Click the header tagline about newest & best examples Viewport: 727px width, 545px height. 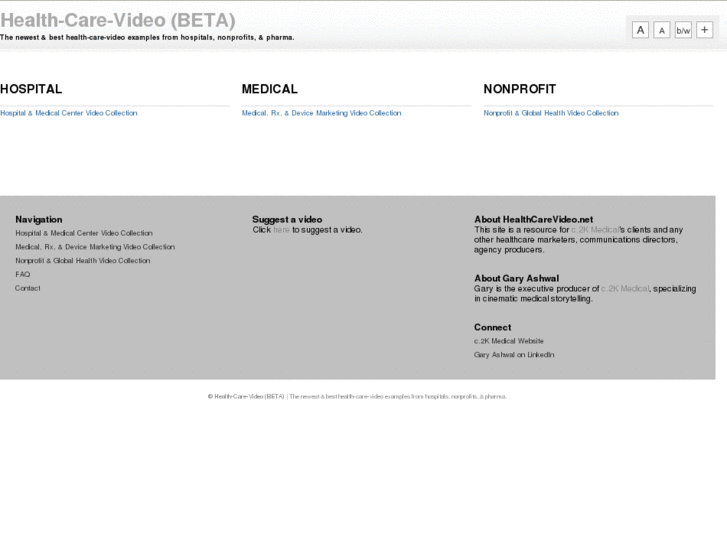(147, 38)
